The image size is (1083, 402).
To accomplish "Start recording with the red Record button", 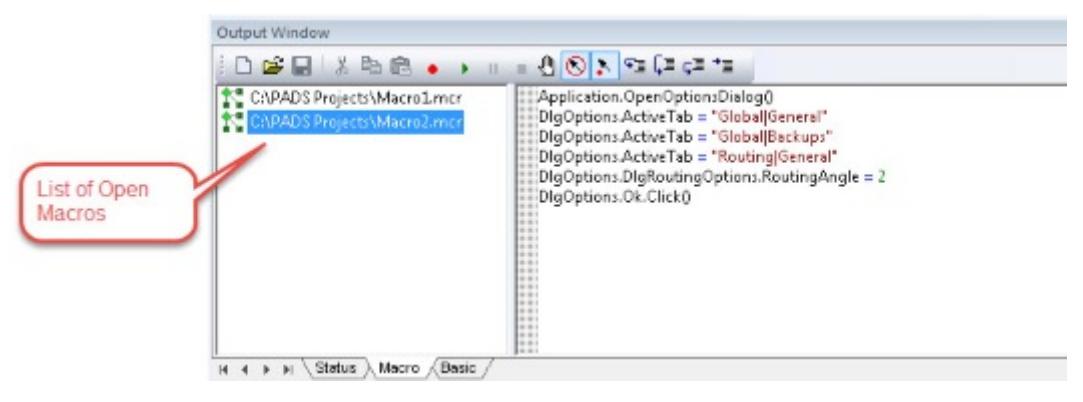I will tap(433, 70).
